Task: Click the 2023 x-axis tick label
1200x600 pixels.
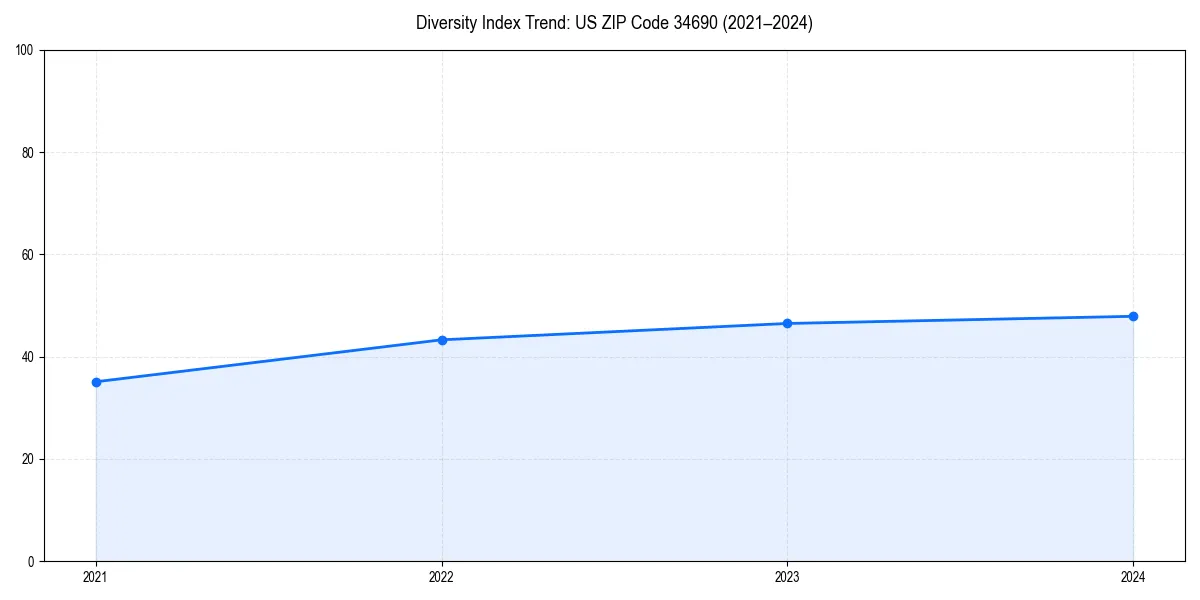Action: 787,577
